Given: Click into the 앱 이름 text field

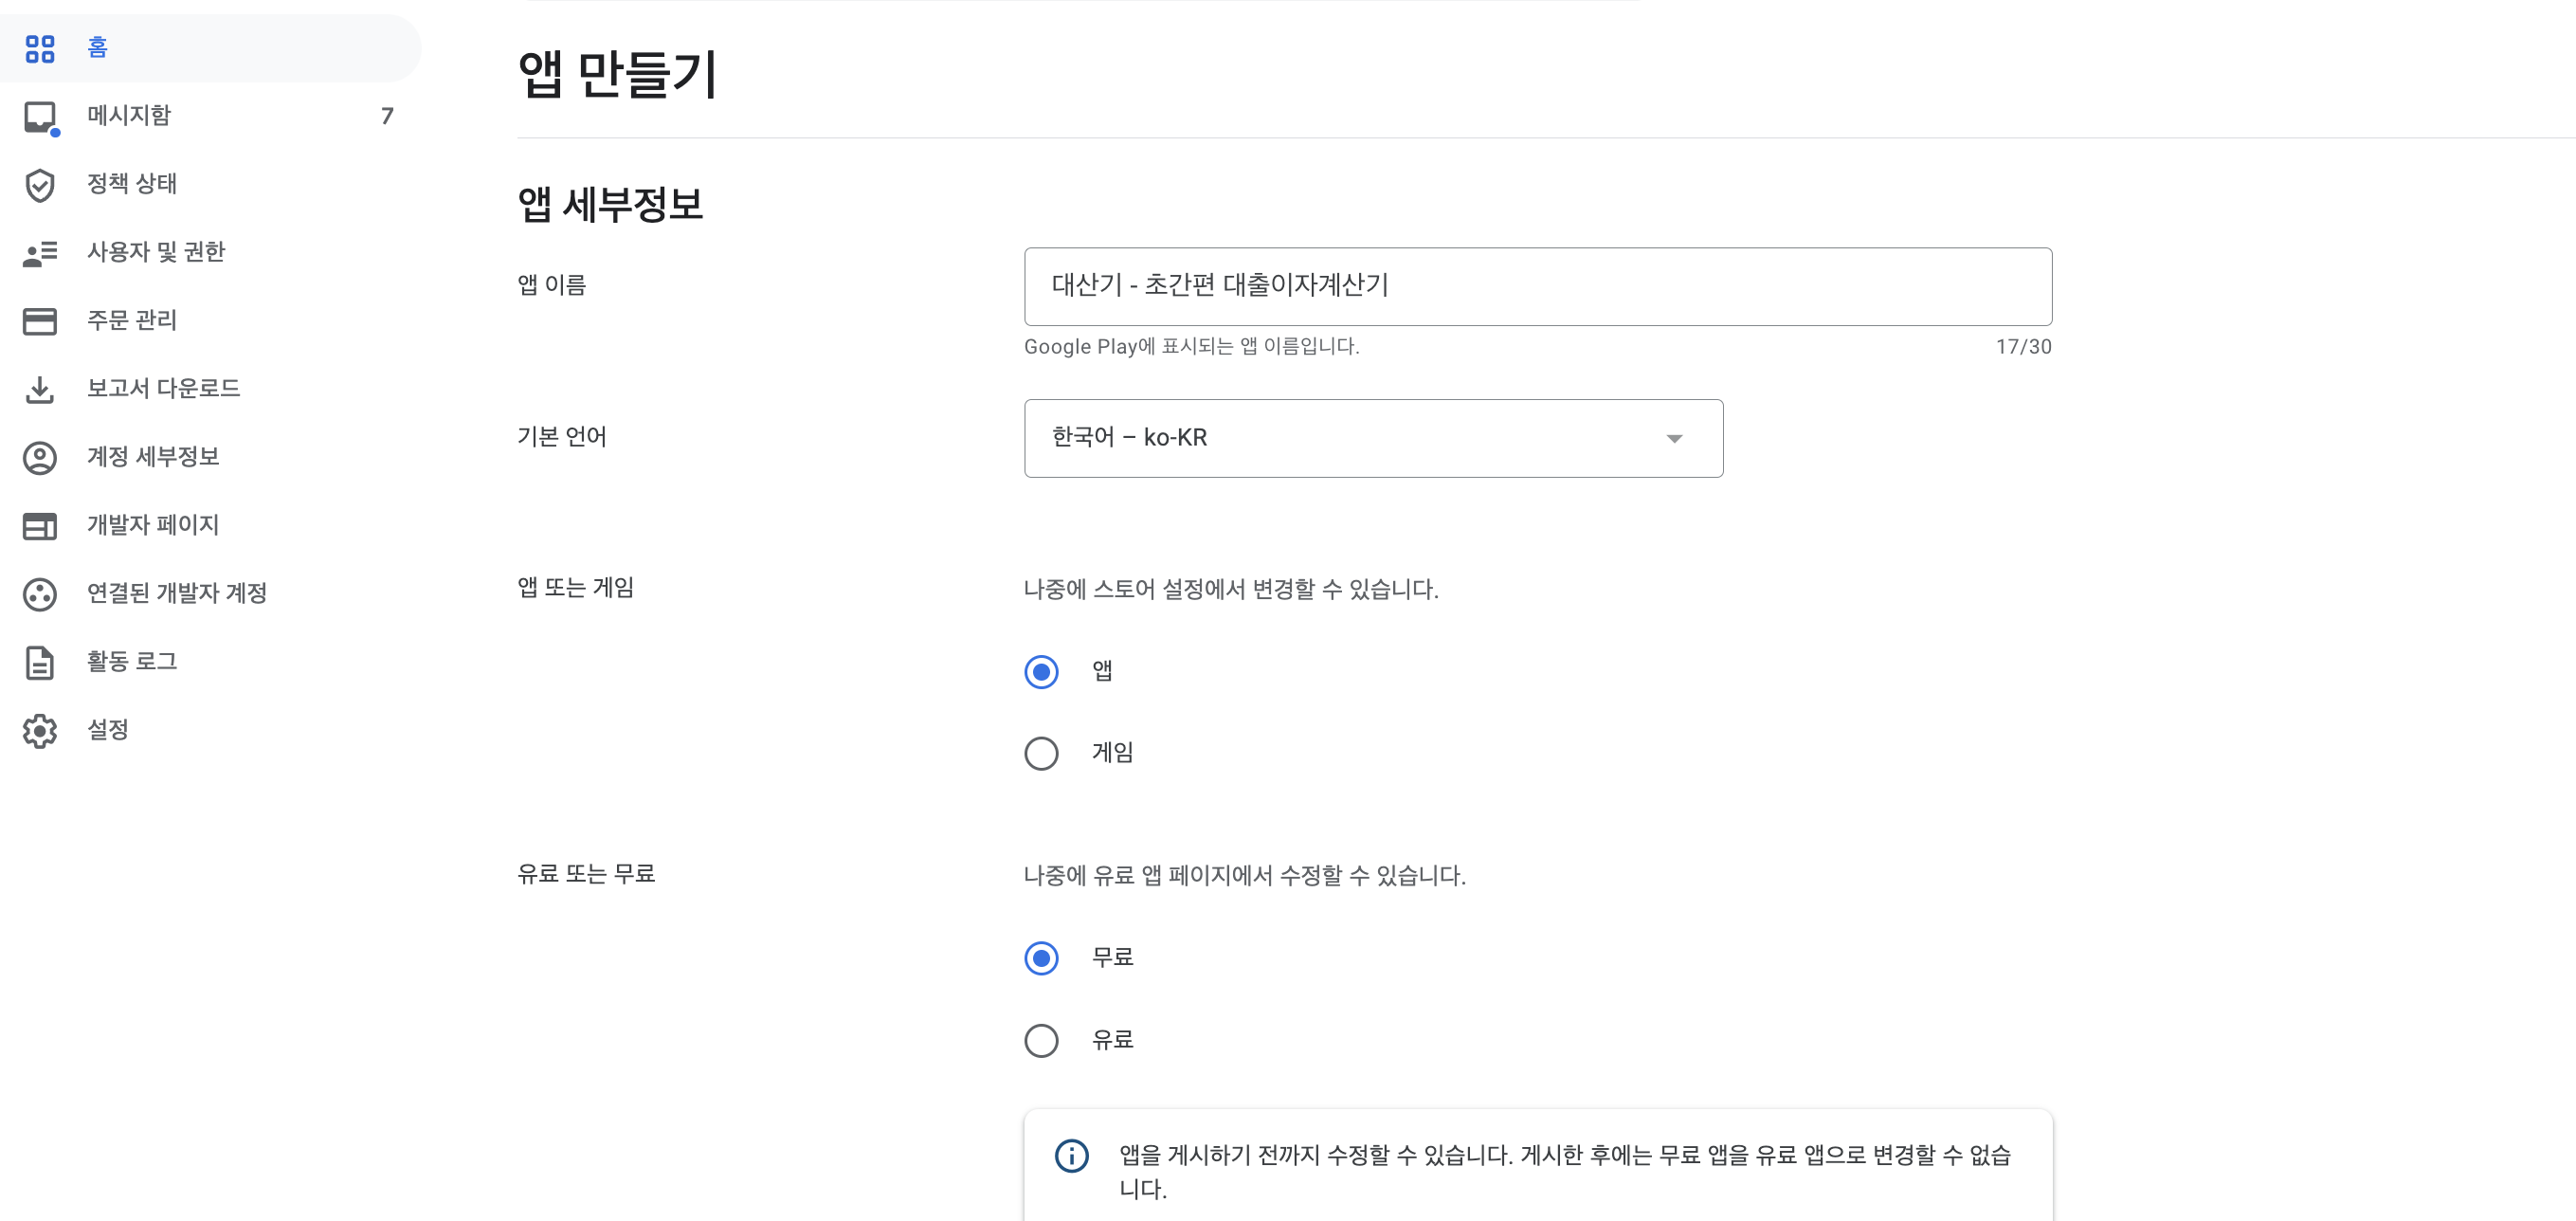Looking at the screenshot, I should point(1537,286).
